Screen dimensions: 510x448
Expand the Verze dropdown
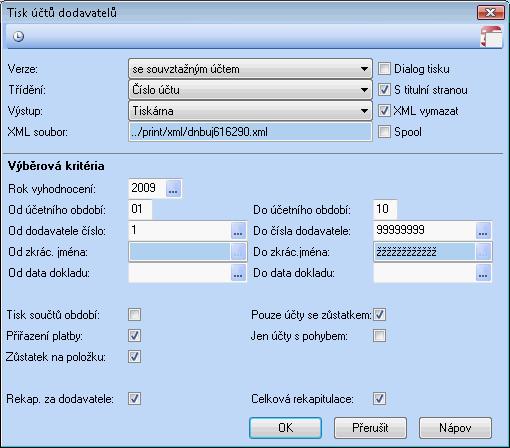point(250,69)
